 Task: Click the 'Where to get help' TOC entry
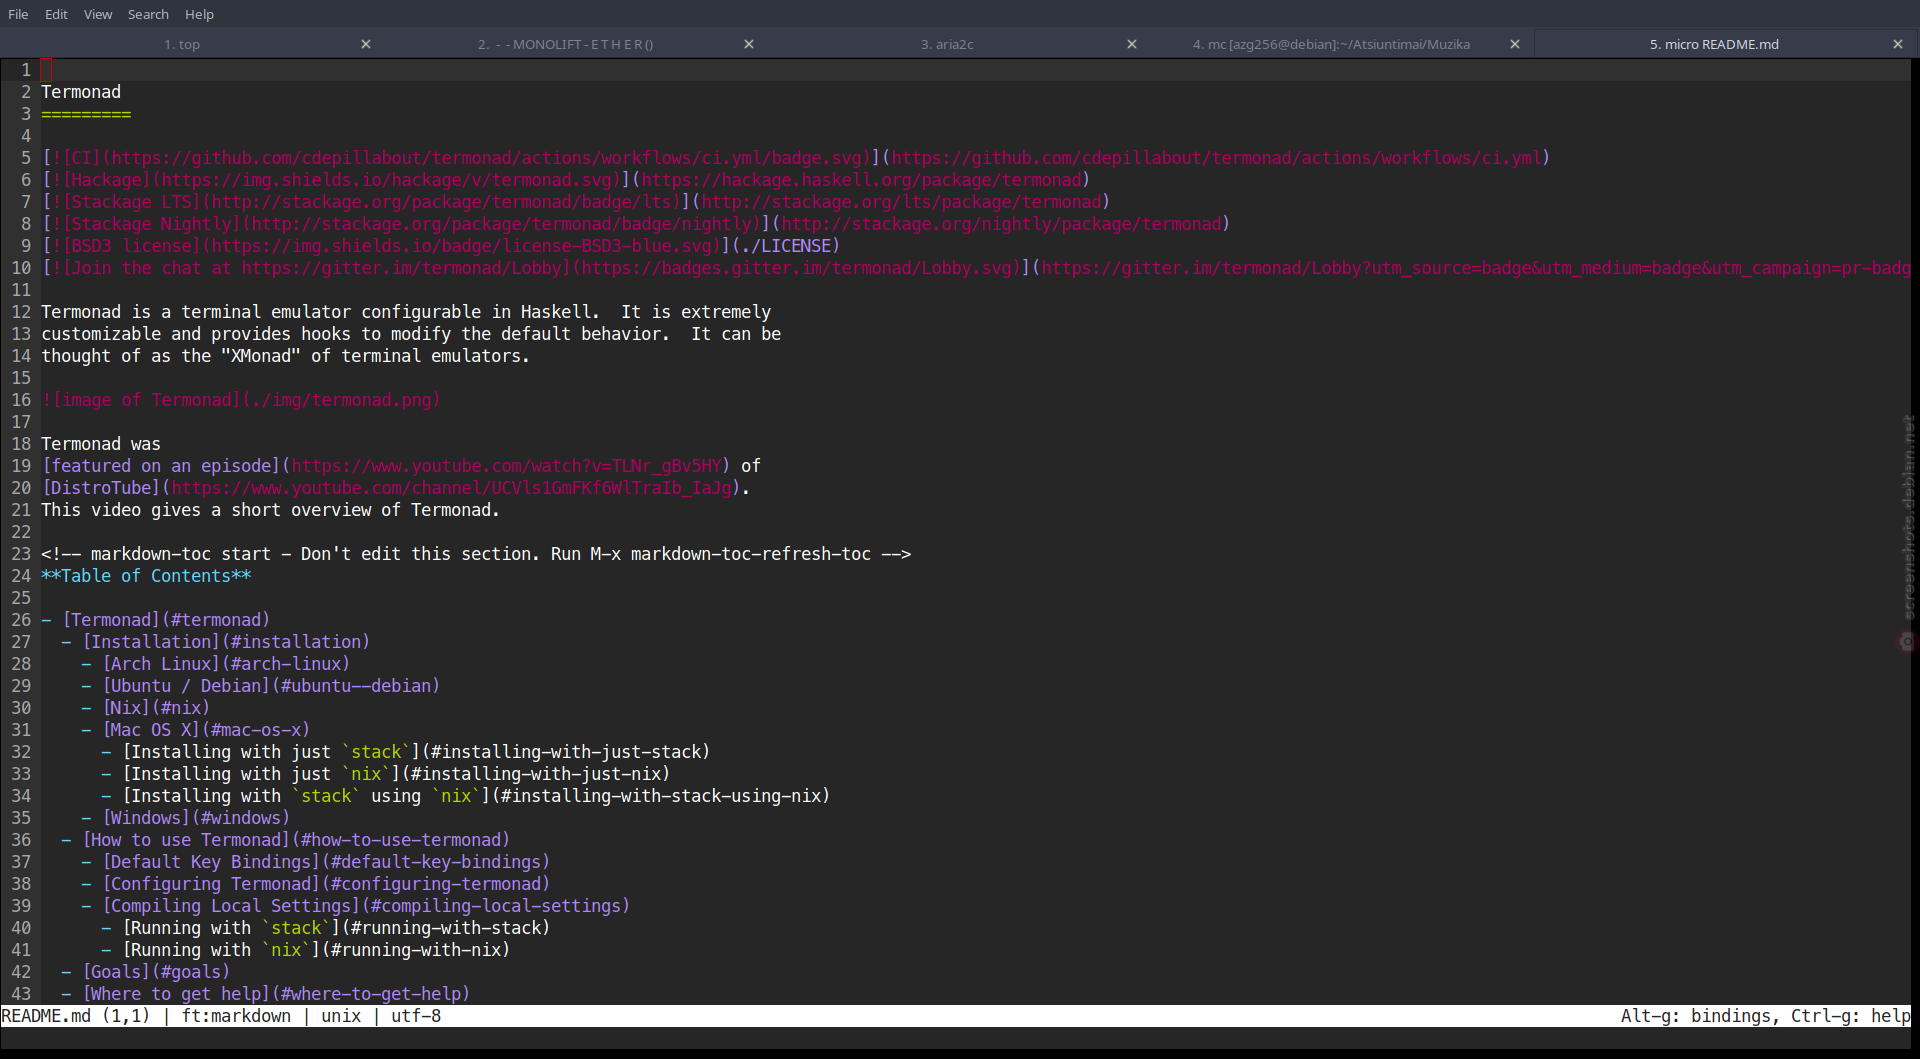pos(276,994)
